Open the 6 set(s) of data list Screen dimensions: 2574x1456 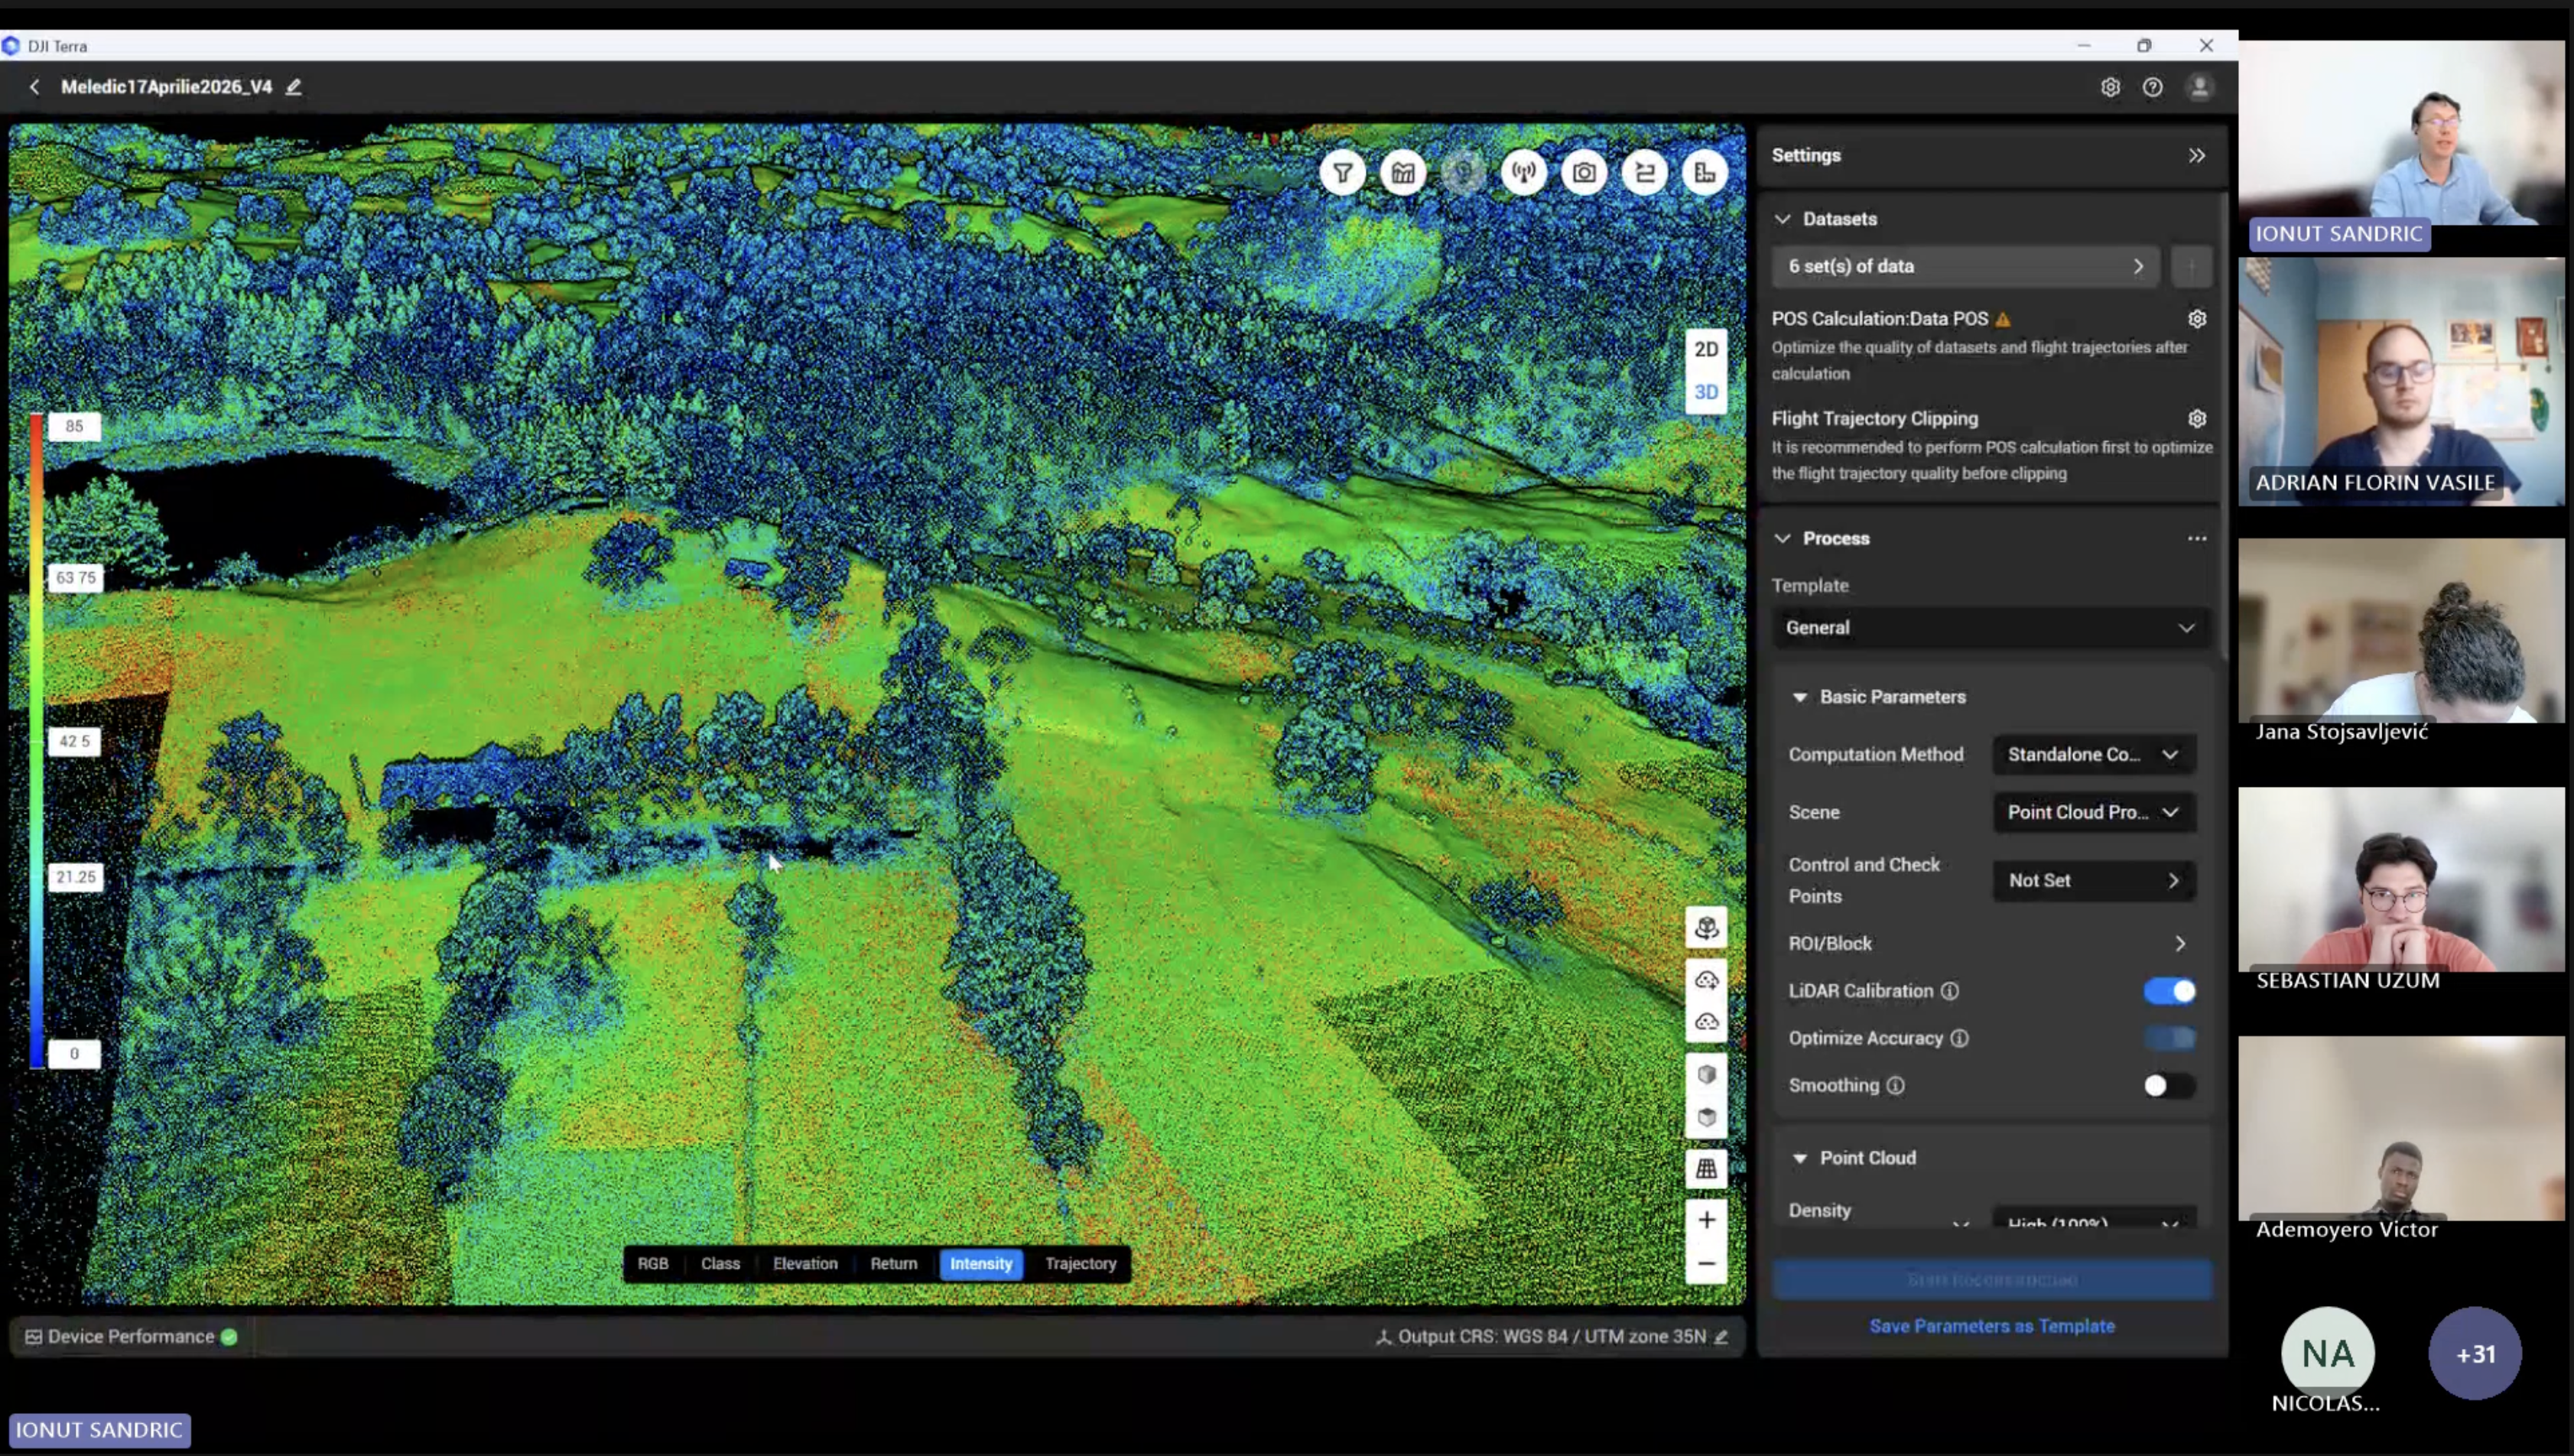[x=1965, y=267]
